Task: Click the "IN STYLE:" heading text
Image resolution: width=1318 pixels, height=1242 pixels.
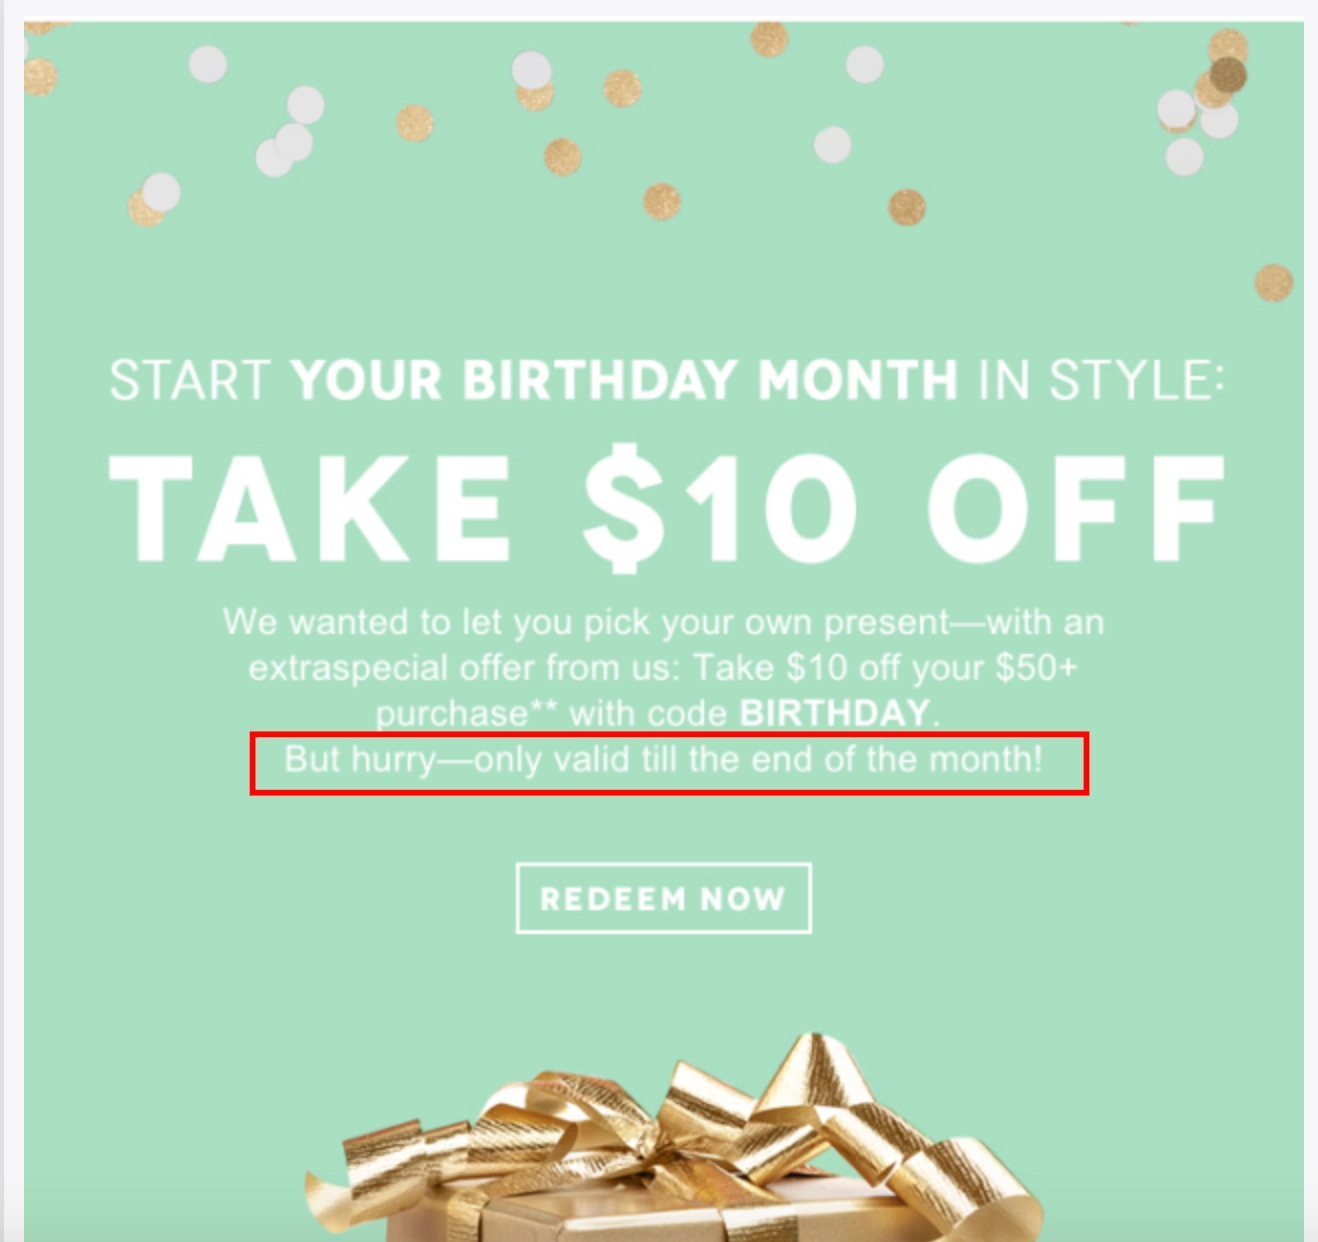Action: (x=1100, y=381)
